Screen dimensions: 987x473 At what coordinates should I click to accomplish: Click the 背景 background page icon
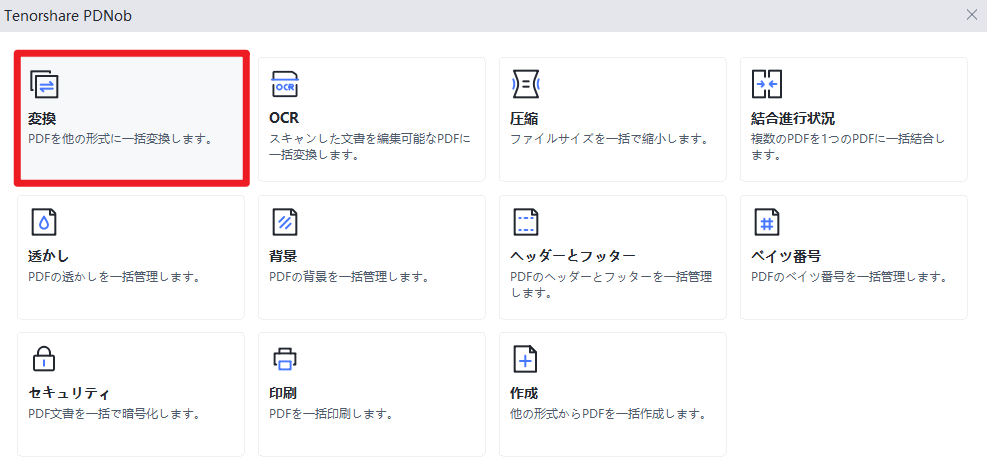[285, 222]
